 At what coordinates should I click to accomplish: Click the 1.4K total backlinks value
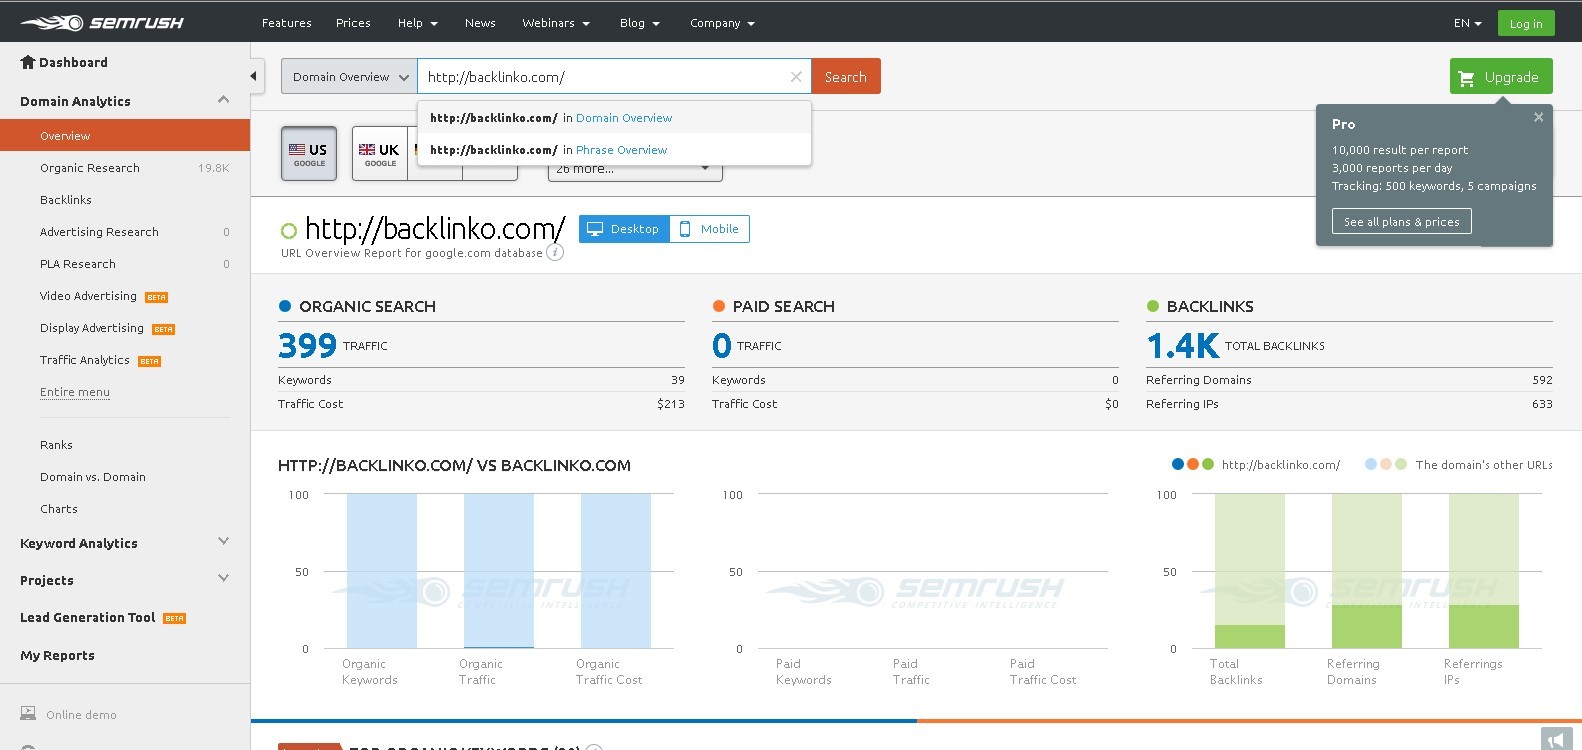point(1183,346)
